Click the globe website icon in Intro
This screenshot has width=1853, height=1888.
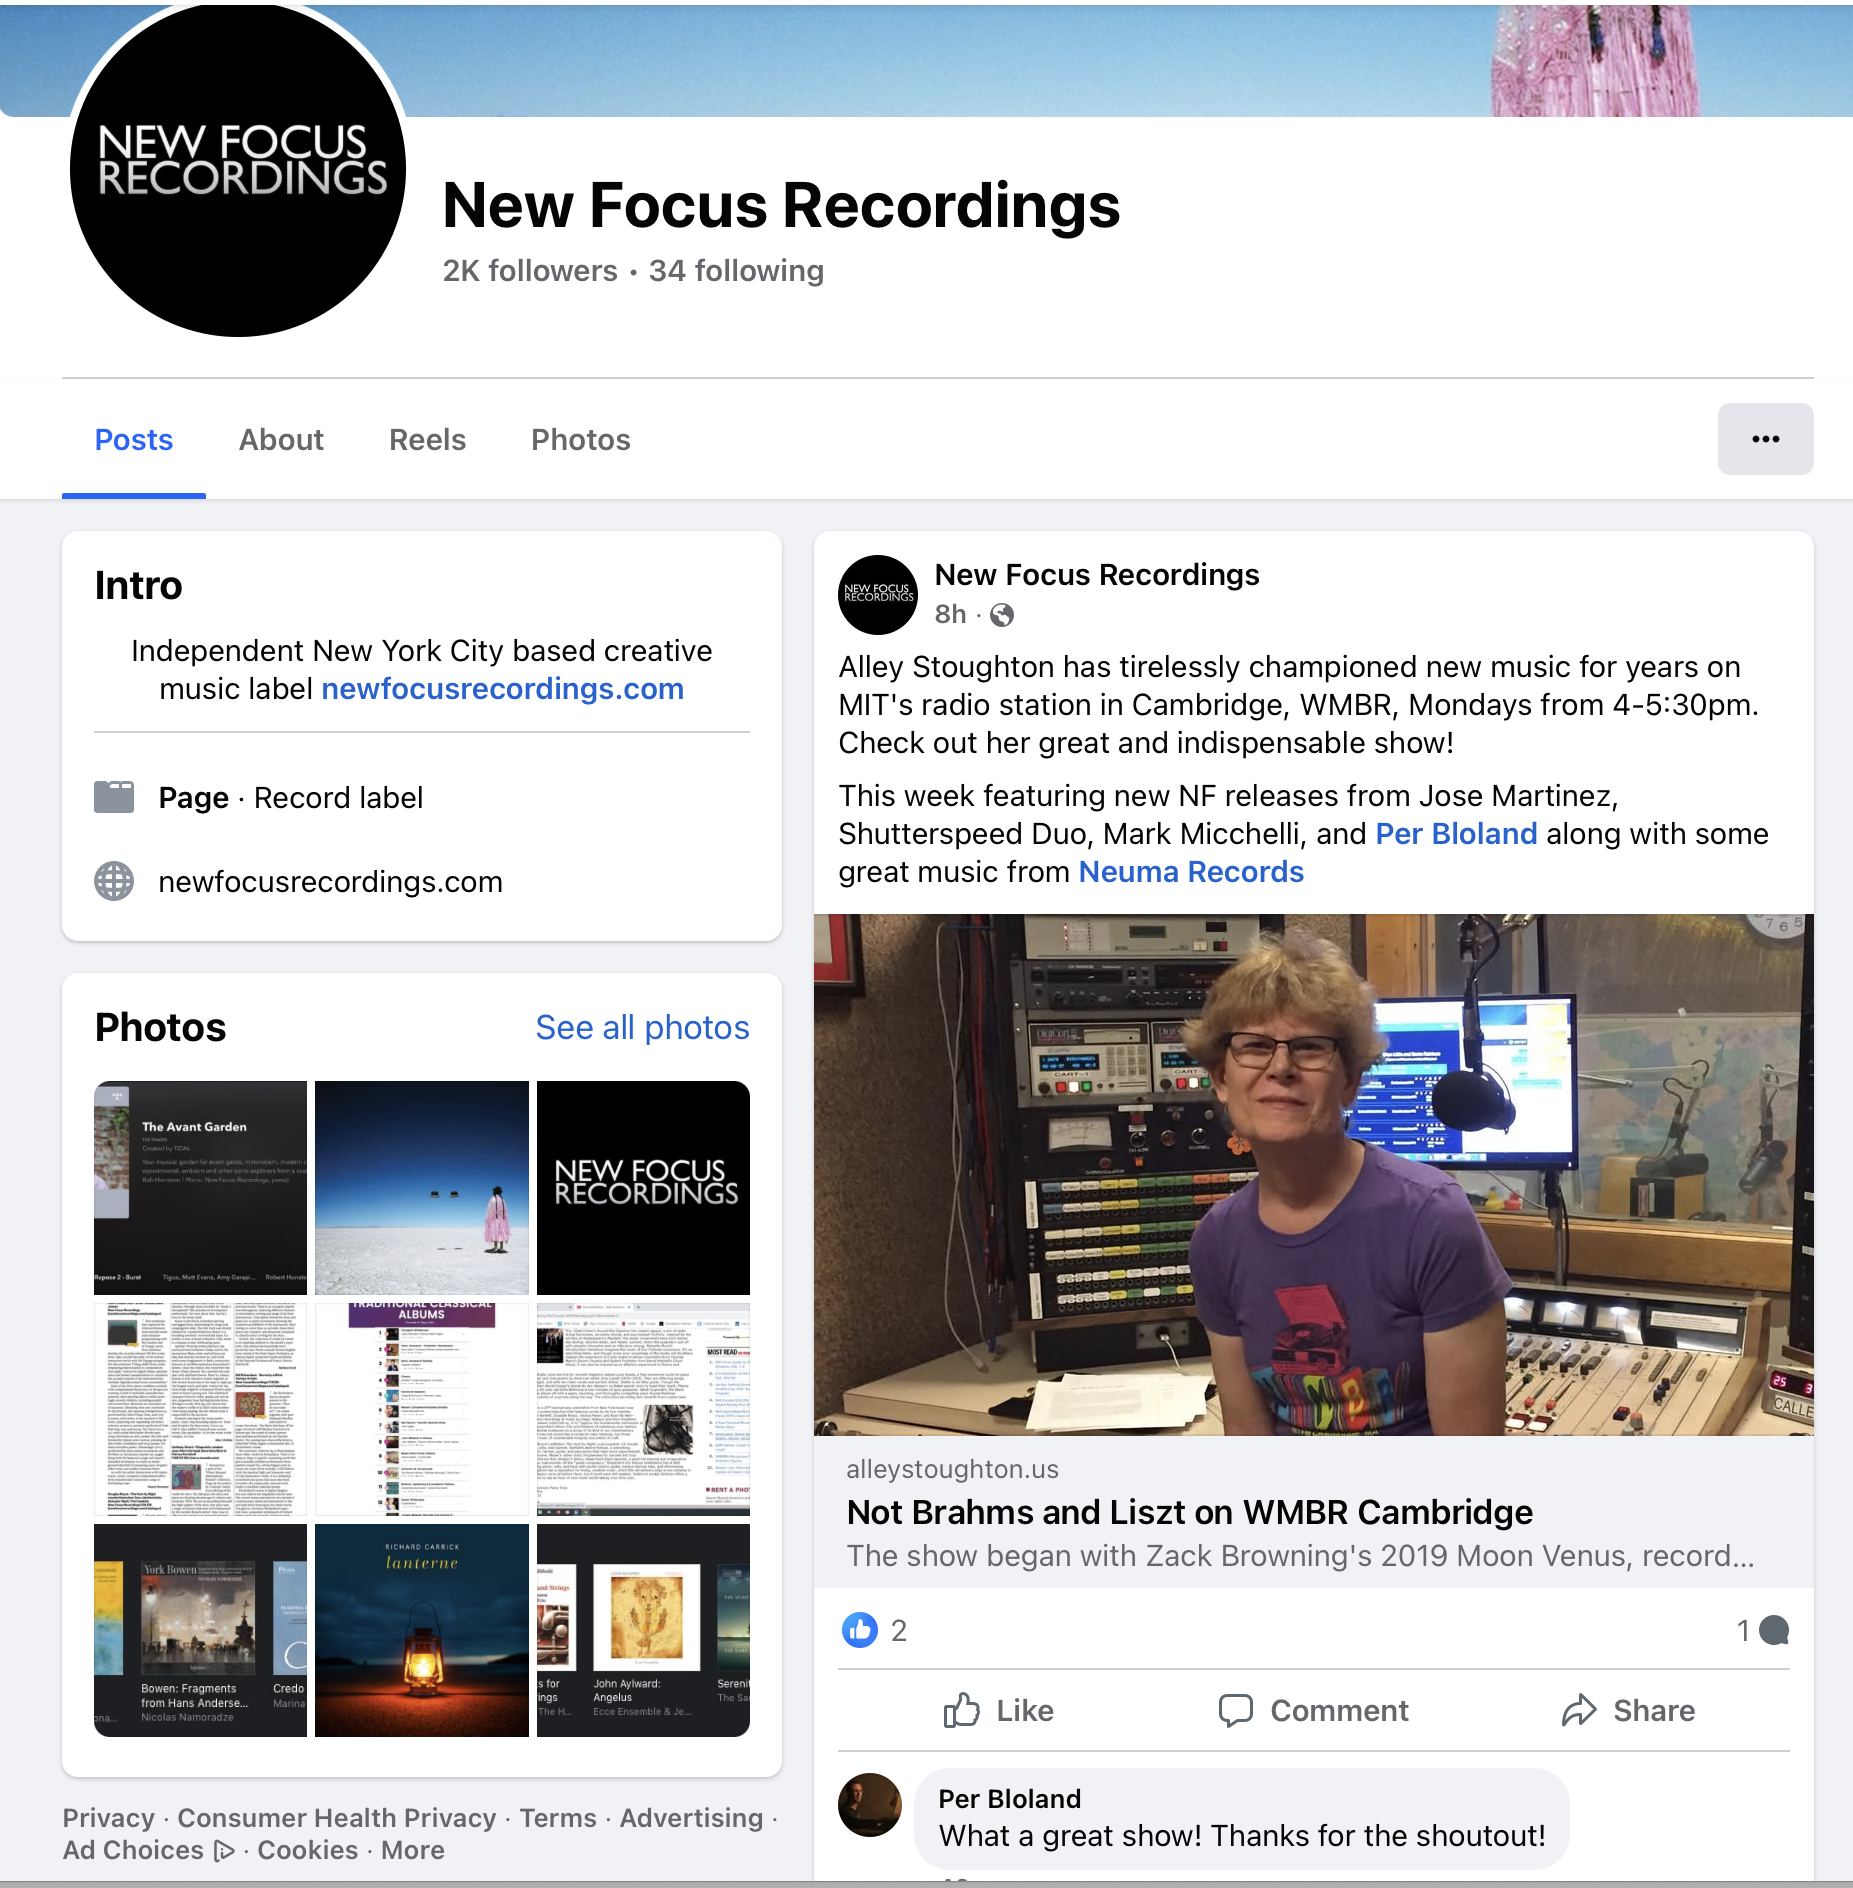[114, 881]
